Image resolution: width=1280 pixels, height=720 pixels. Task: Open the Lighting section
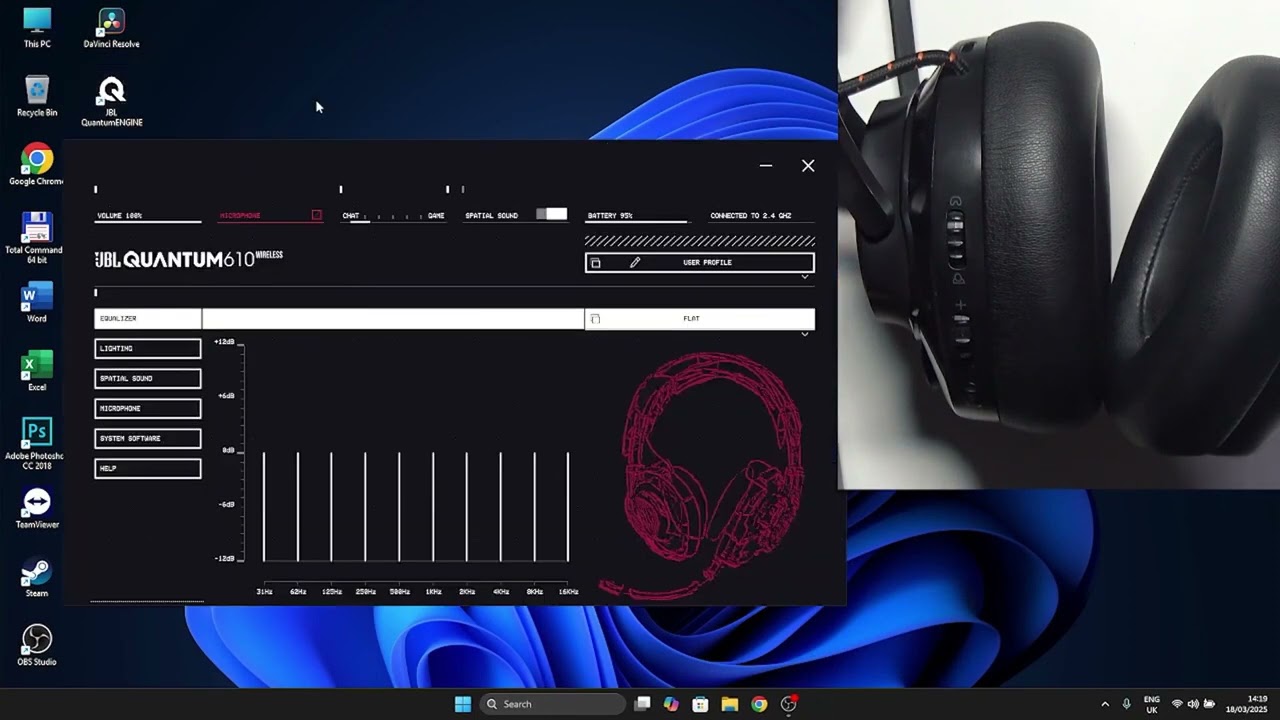coord(148,348)
